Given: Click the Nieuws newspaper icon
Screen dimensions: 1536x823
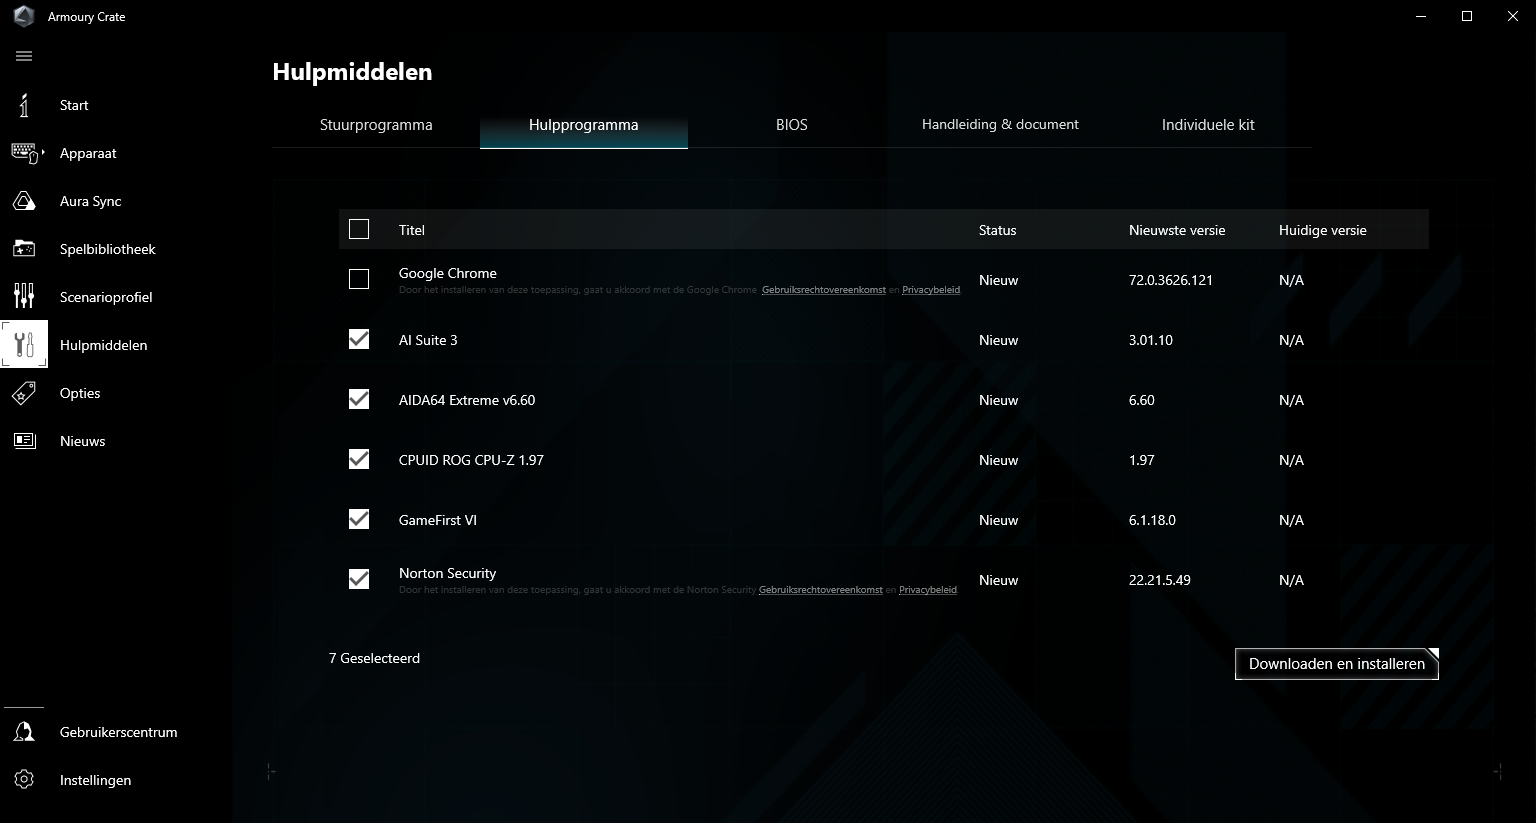Looking at the screenshot, I should tap(24, 441).
